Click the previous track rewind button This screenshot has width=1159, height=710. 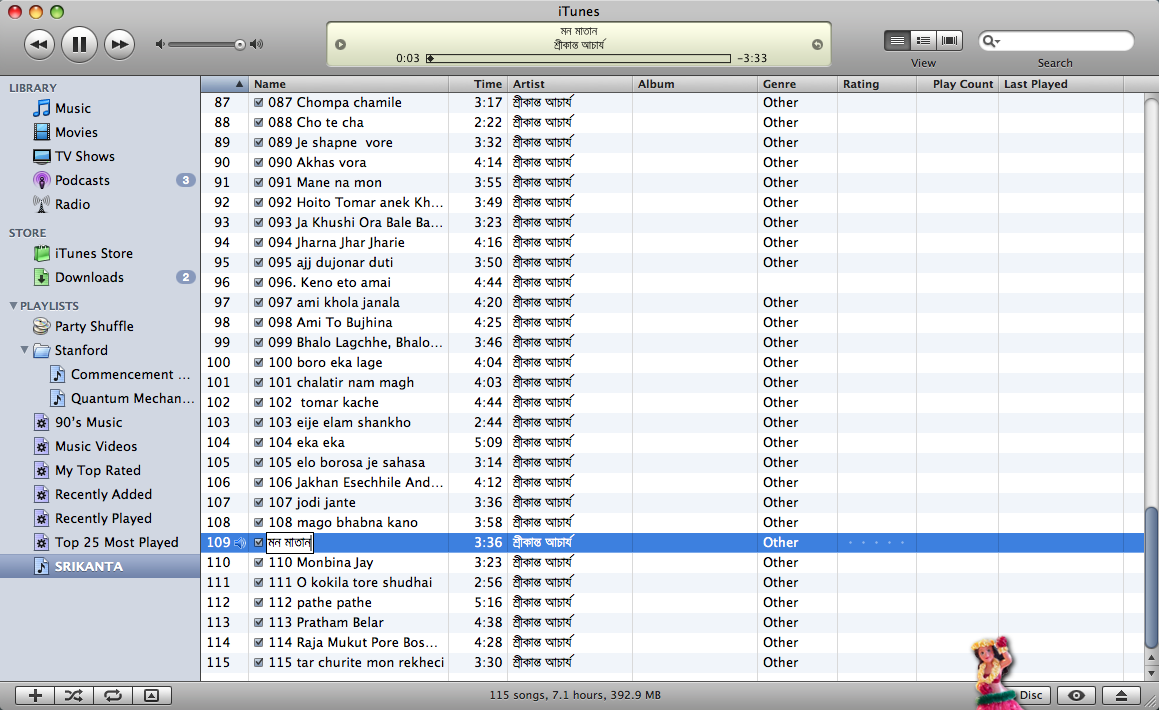pos(39,44)
